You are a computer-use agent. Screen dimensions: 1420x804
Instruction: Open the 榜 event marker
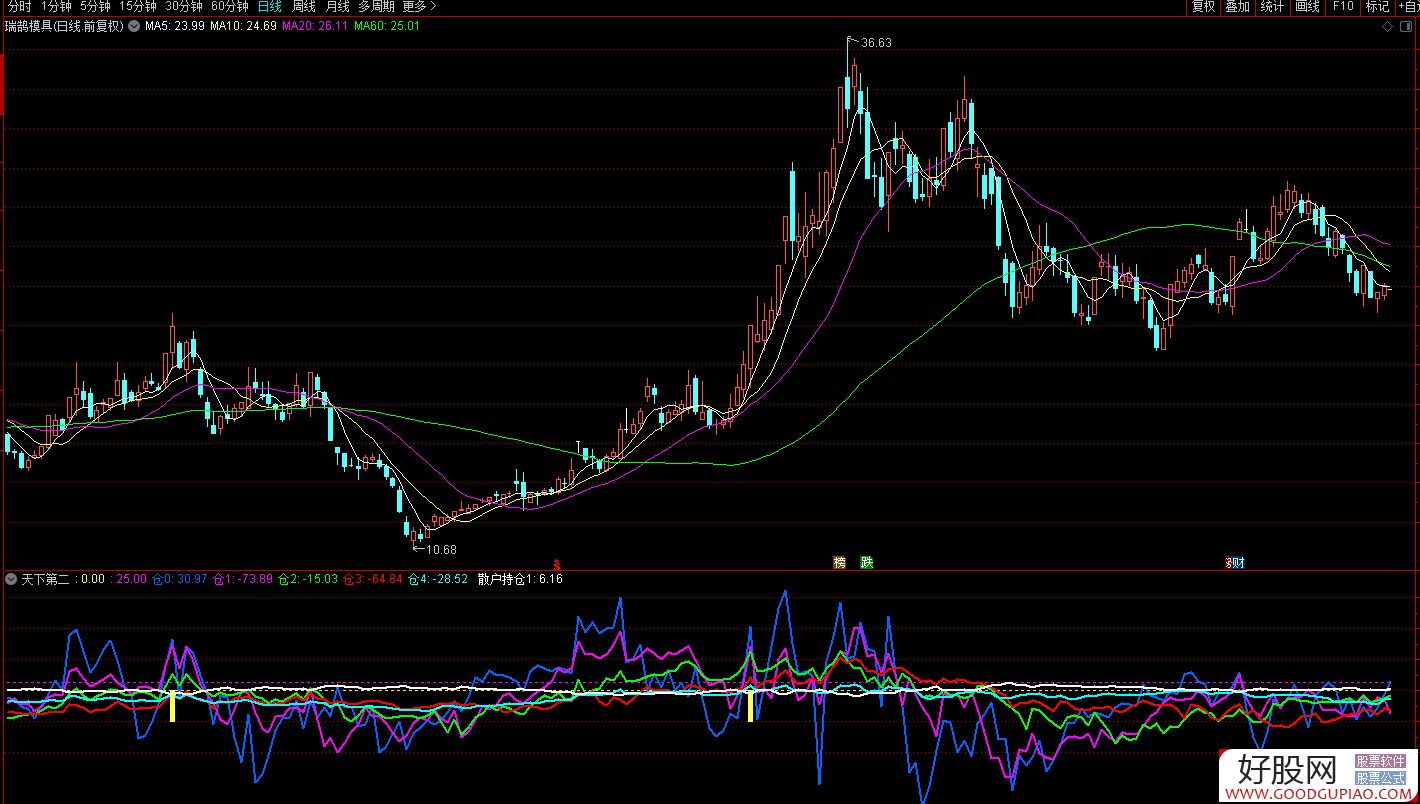pos(840,563)
